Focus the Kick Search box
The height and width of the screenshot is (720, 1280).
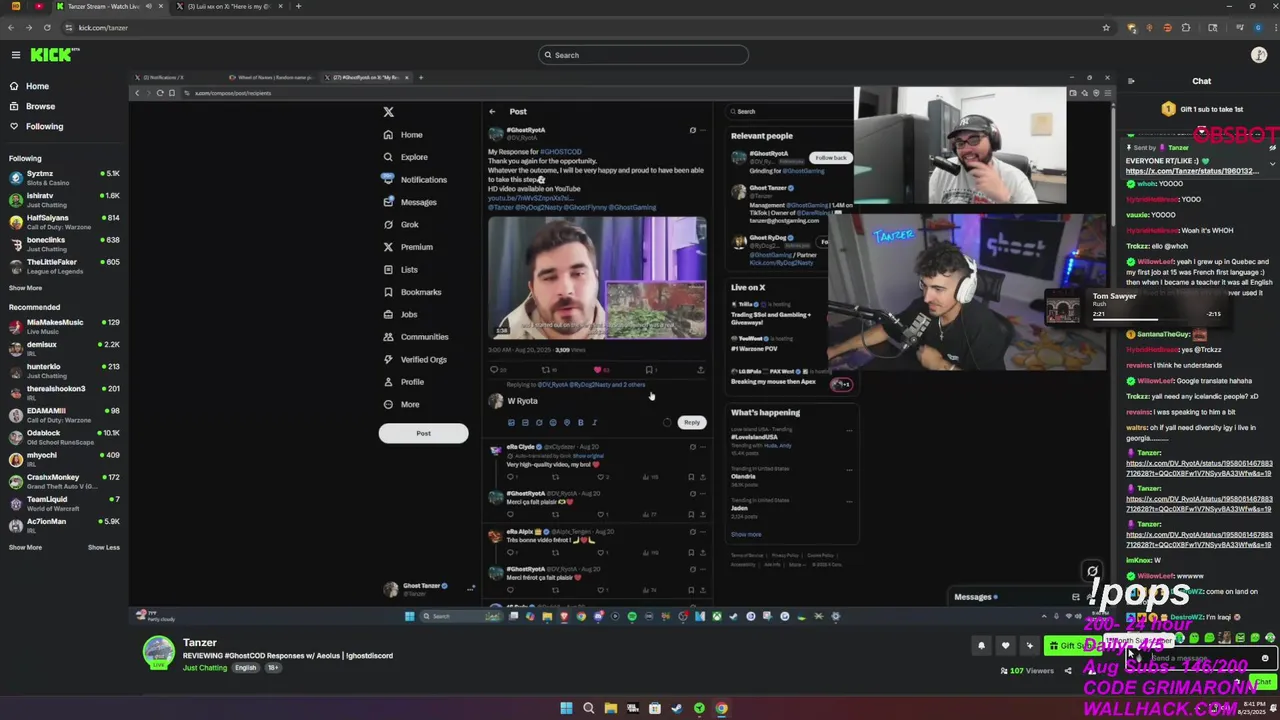643,55
